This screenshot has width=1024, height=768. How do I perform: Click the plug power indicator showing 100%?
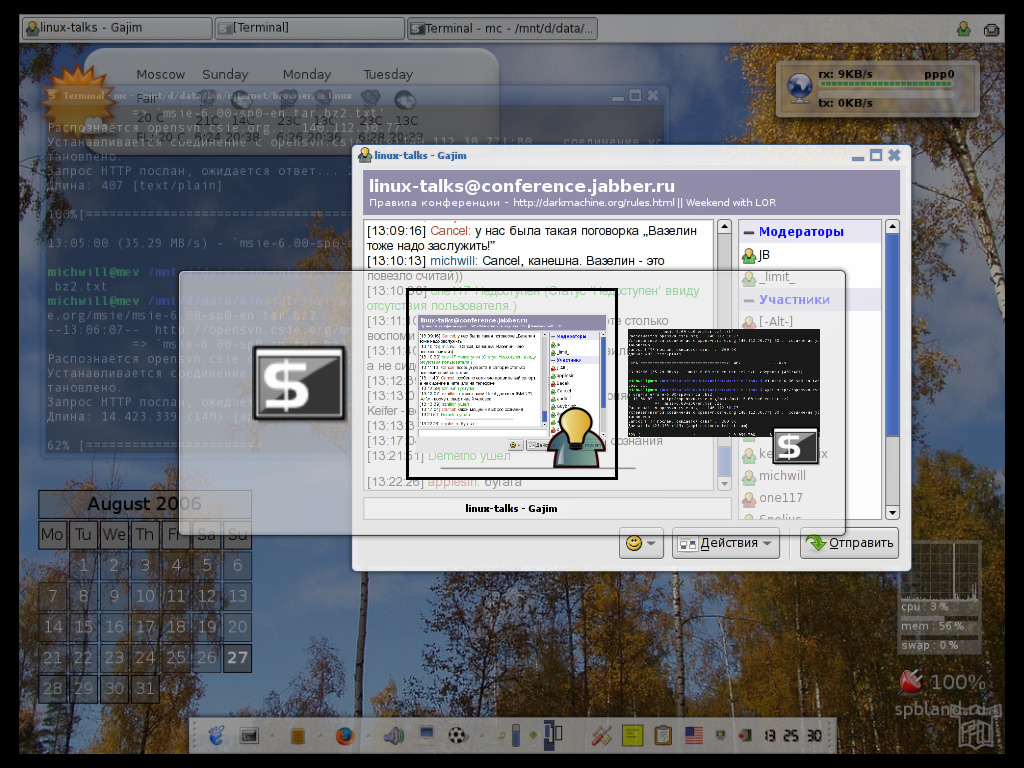pos(910,682)
